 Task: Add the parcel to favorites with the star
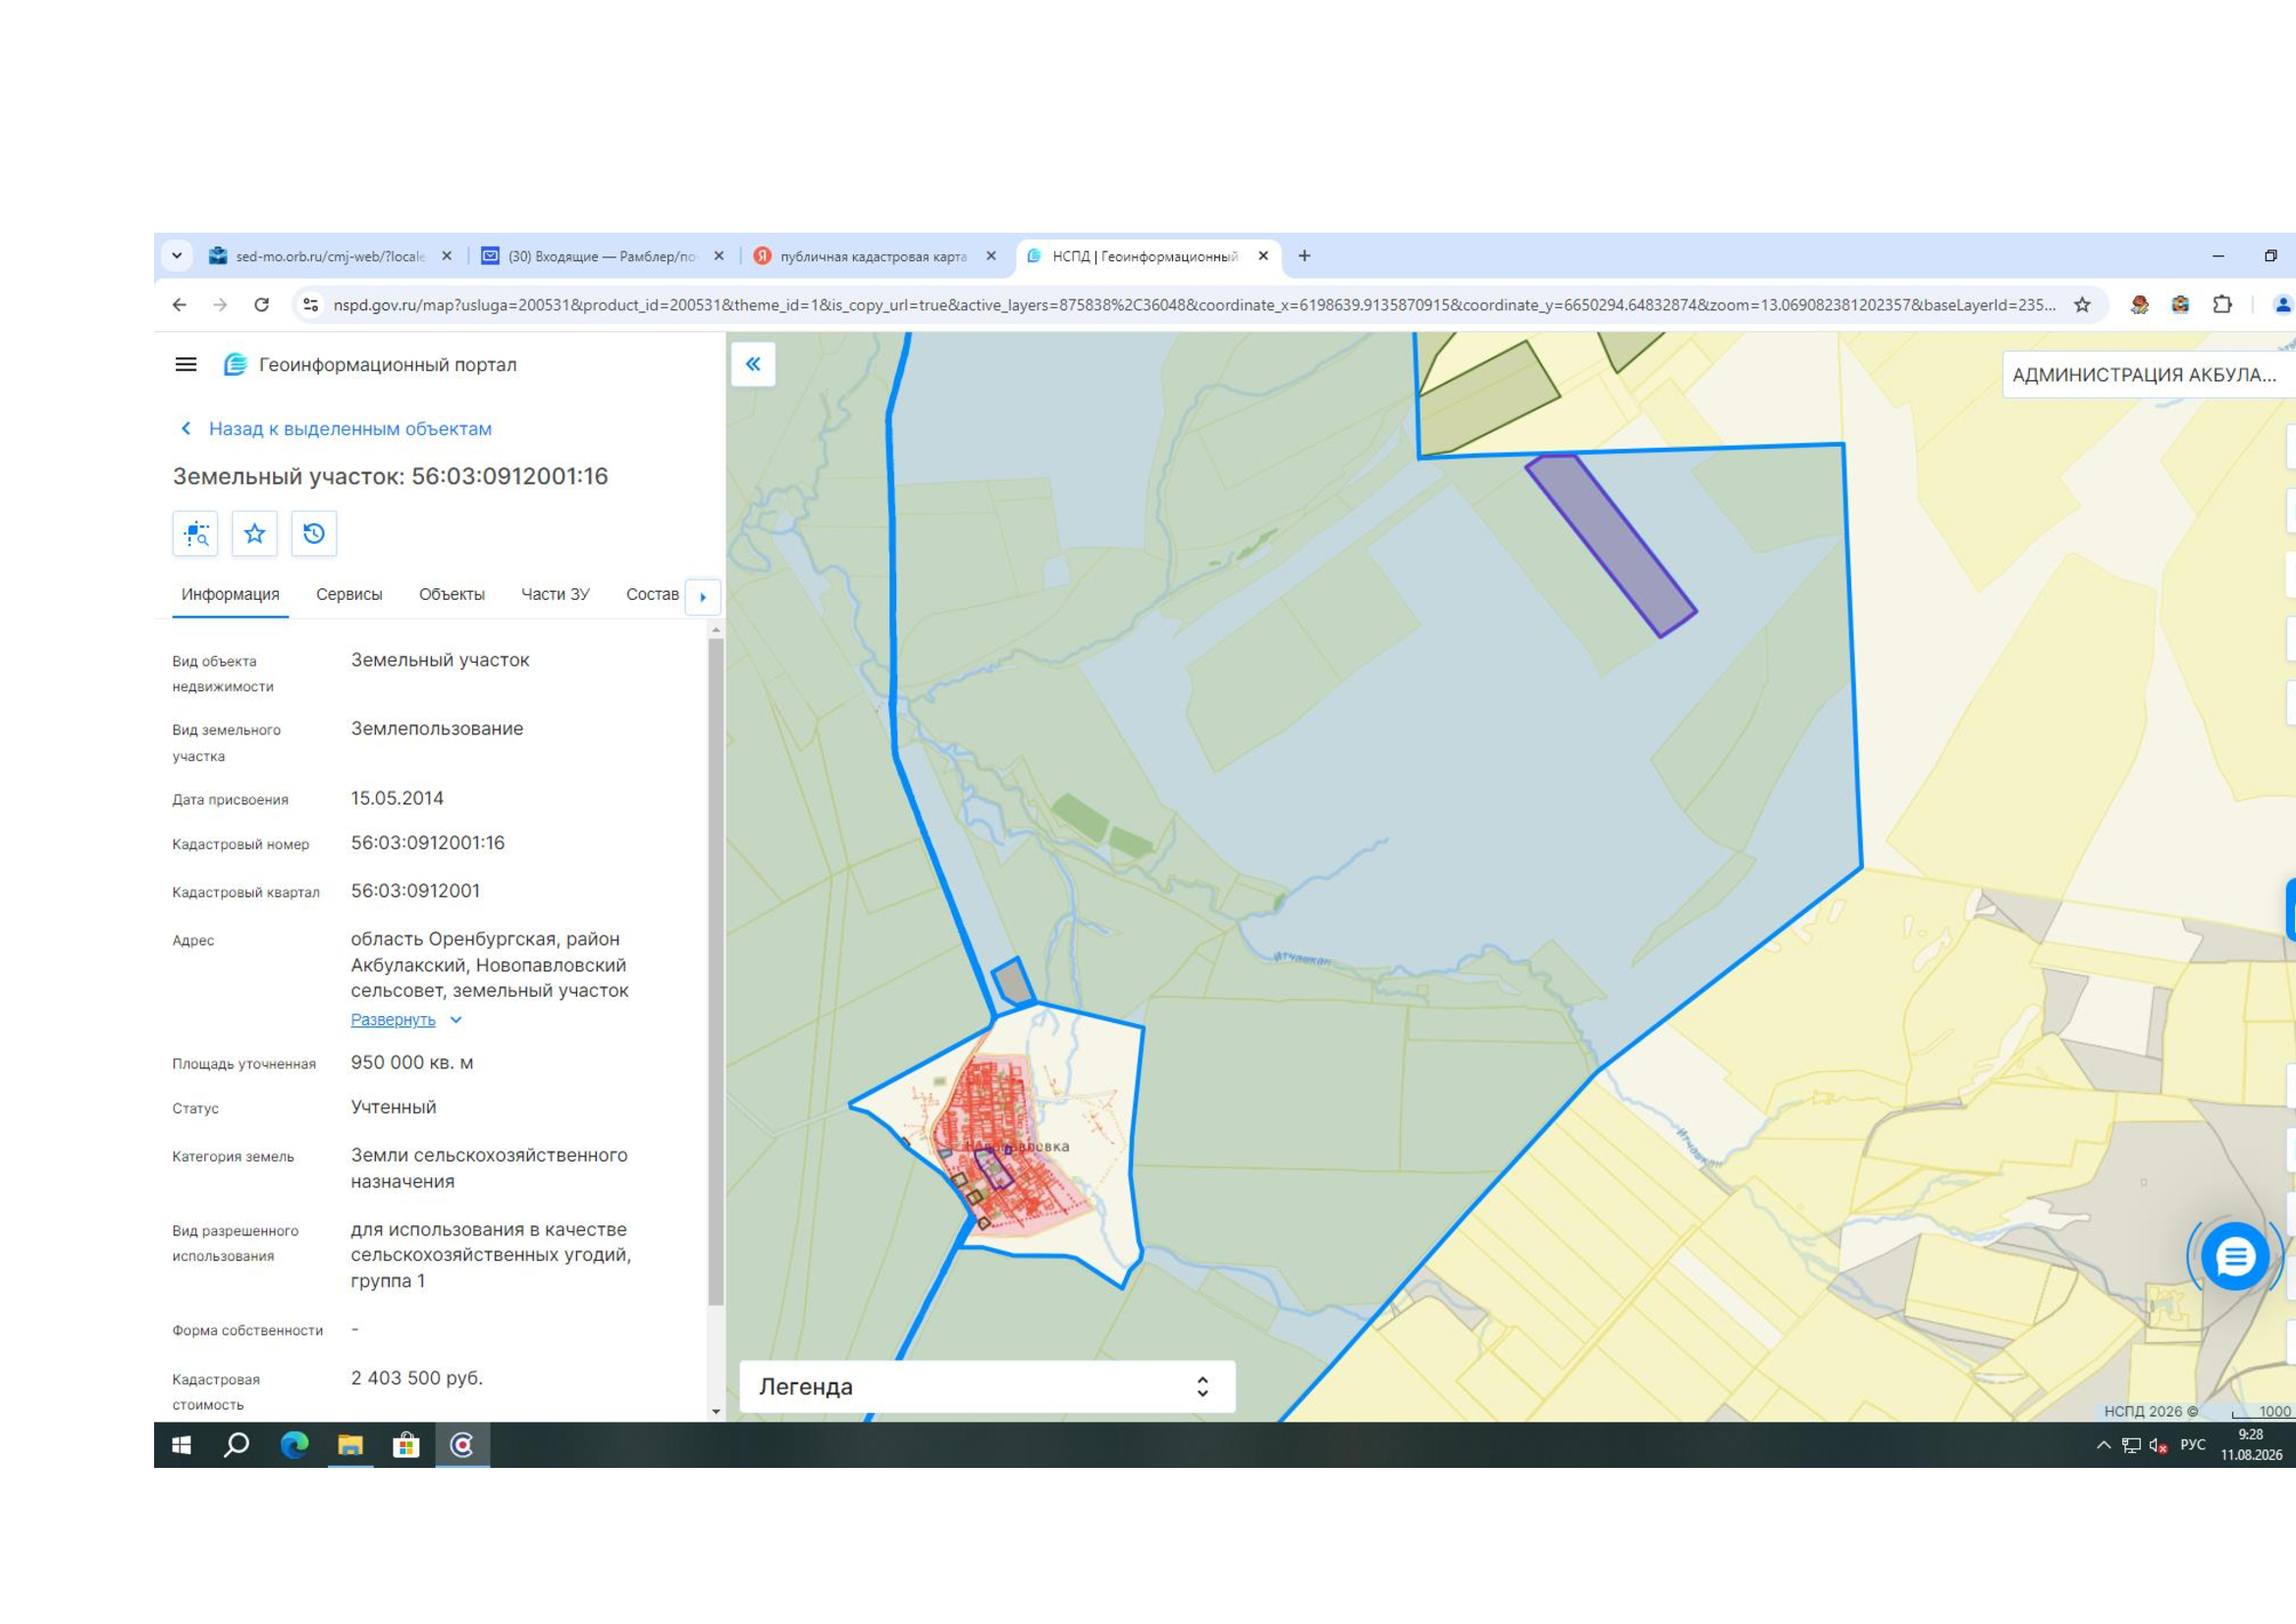pos(255,533)
